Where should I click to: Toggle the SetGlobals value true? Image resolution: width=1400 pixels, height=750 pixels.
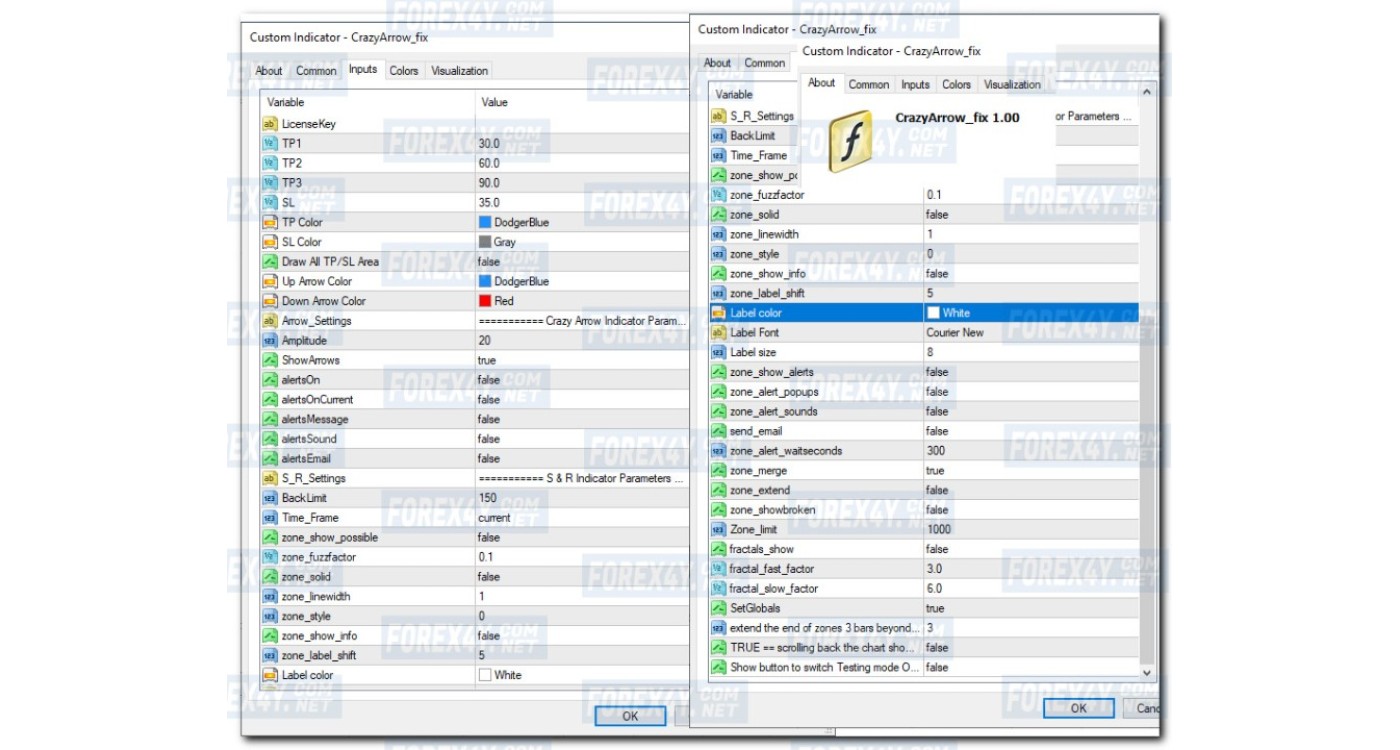935,608
